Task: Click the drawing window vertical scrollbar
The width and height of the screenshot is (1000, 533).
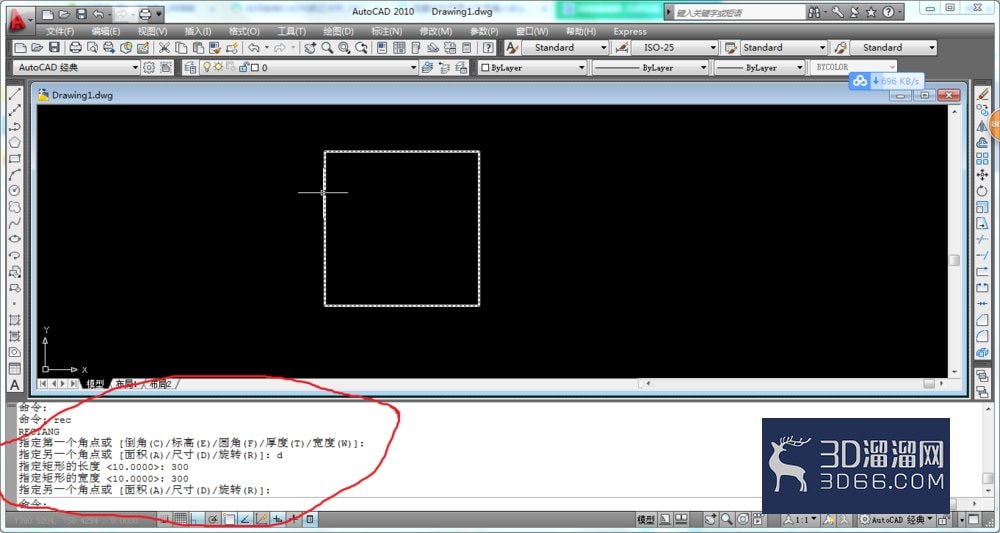Action: pos(954,240)
